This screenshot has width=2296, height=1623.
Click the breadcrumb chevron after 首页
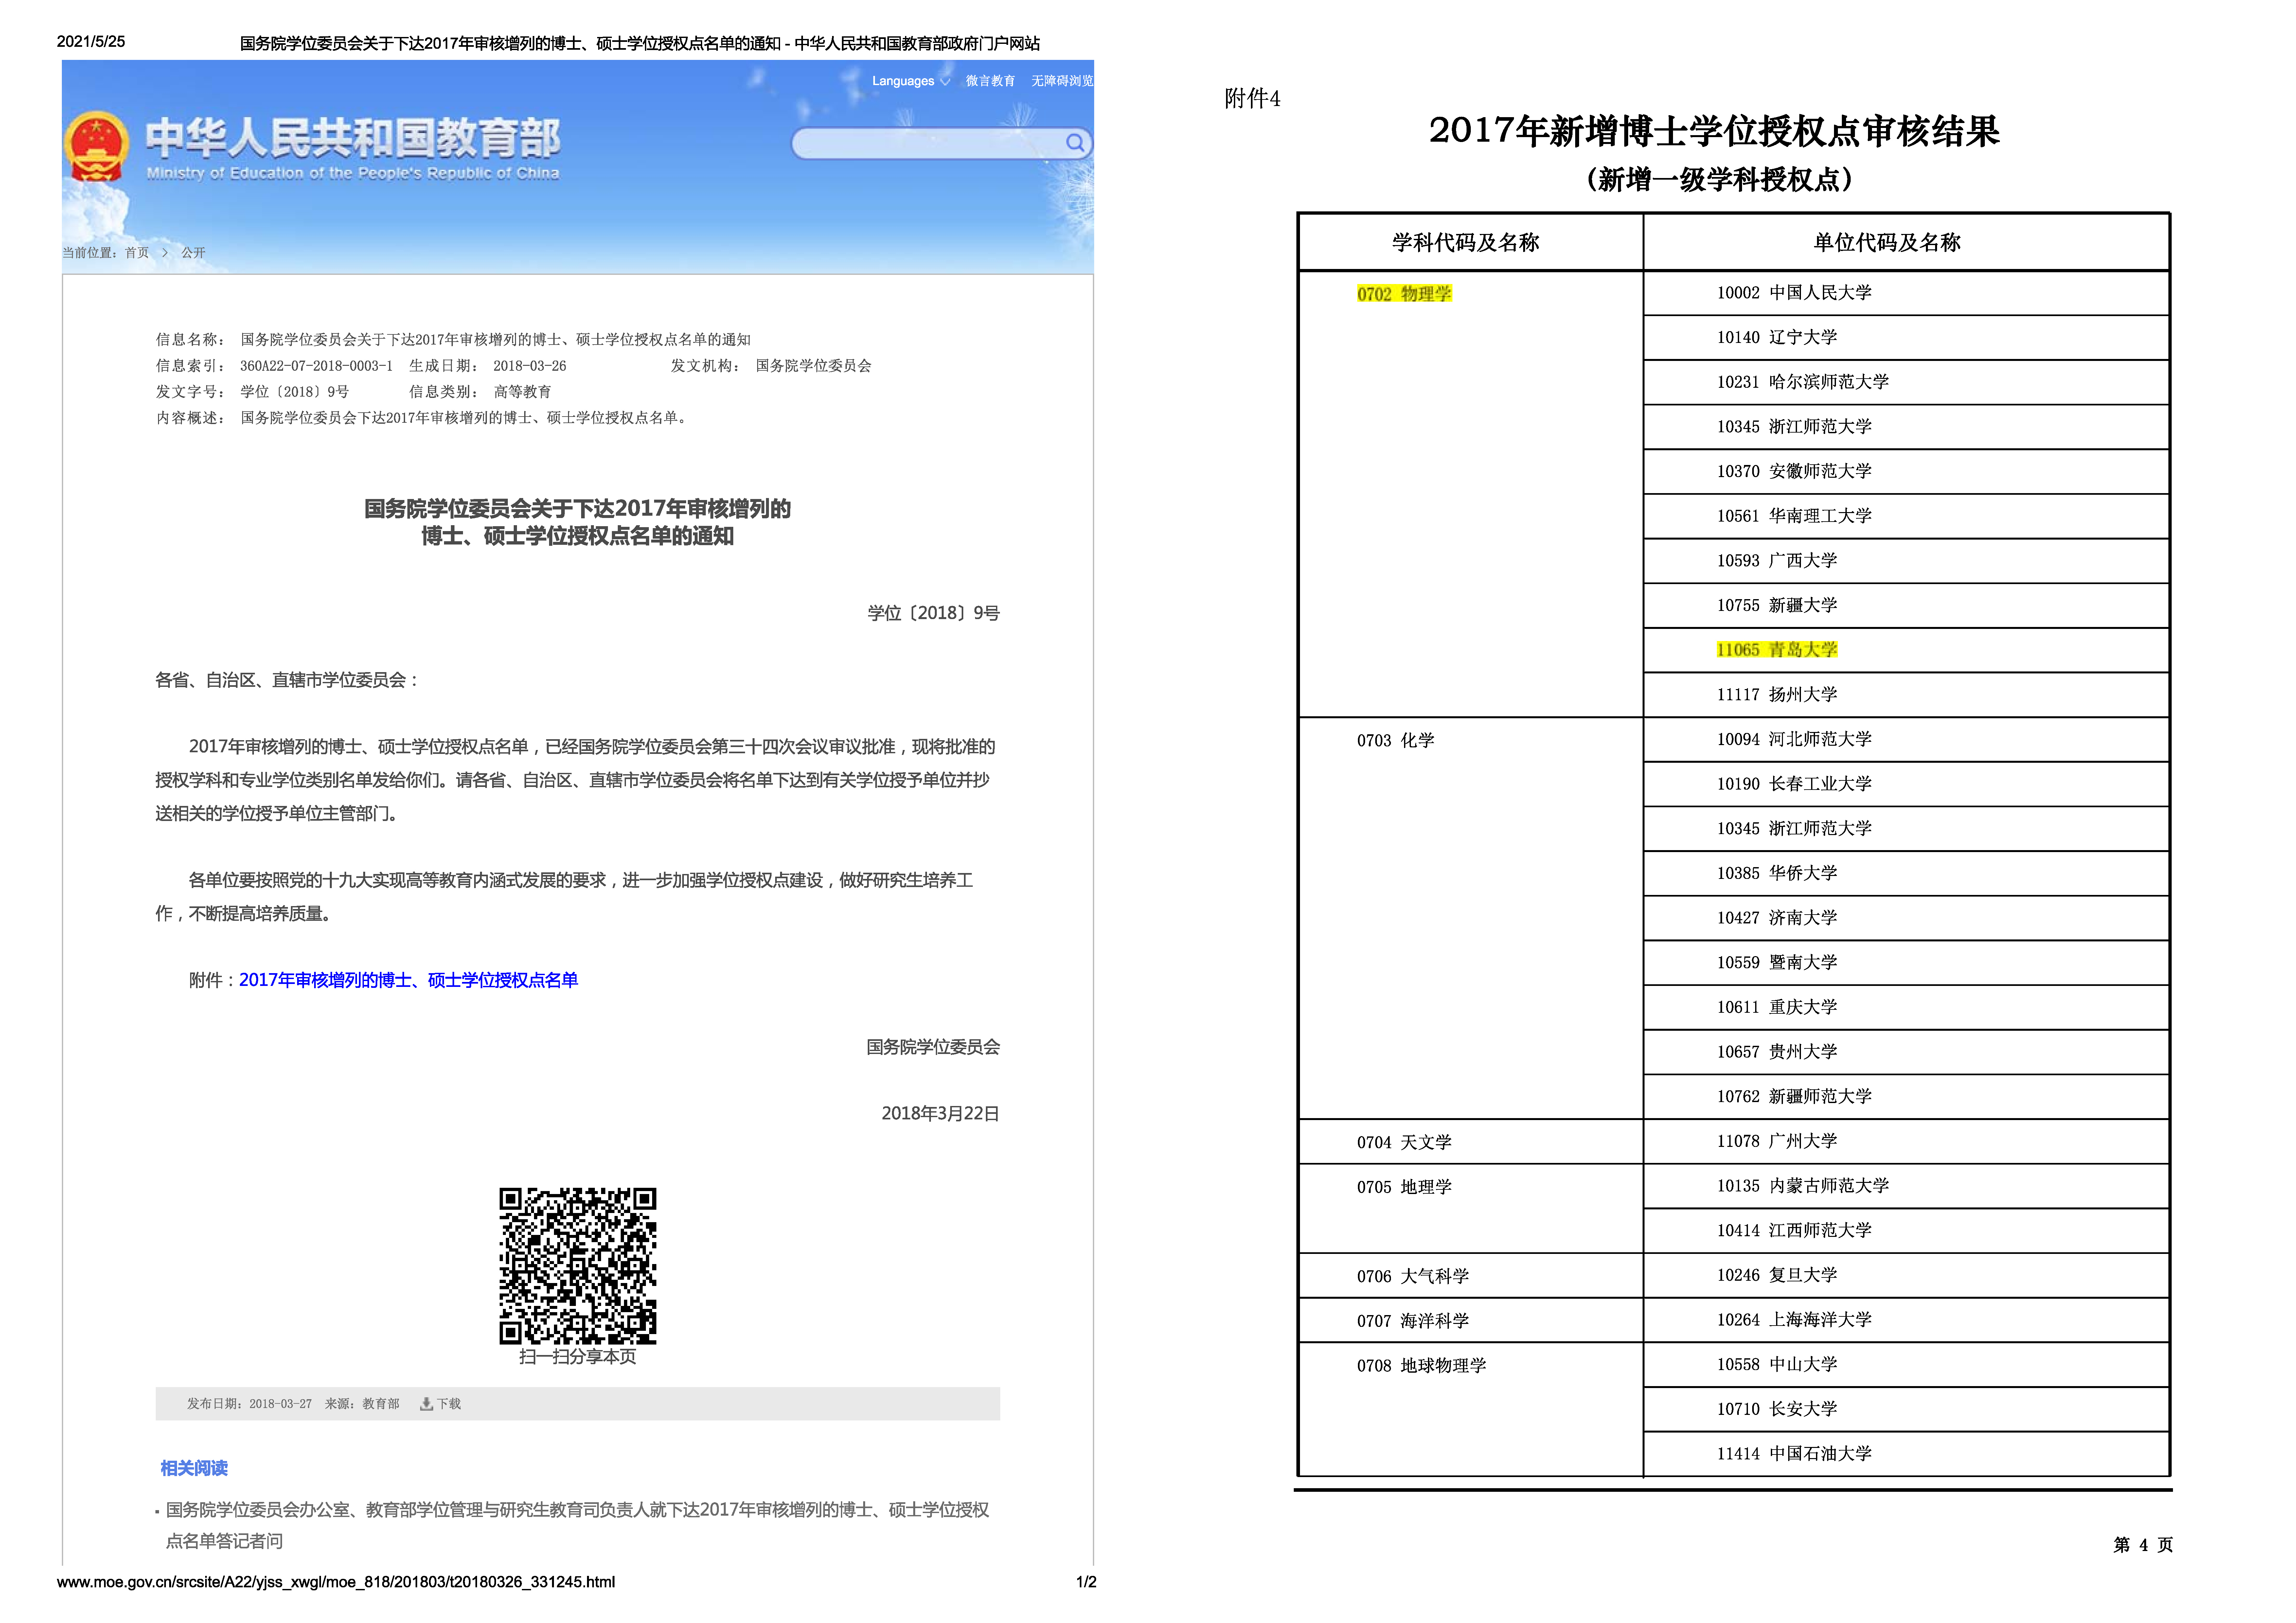(x=165, y=253)
